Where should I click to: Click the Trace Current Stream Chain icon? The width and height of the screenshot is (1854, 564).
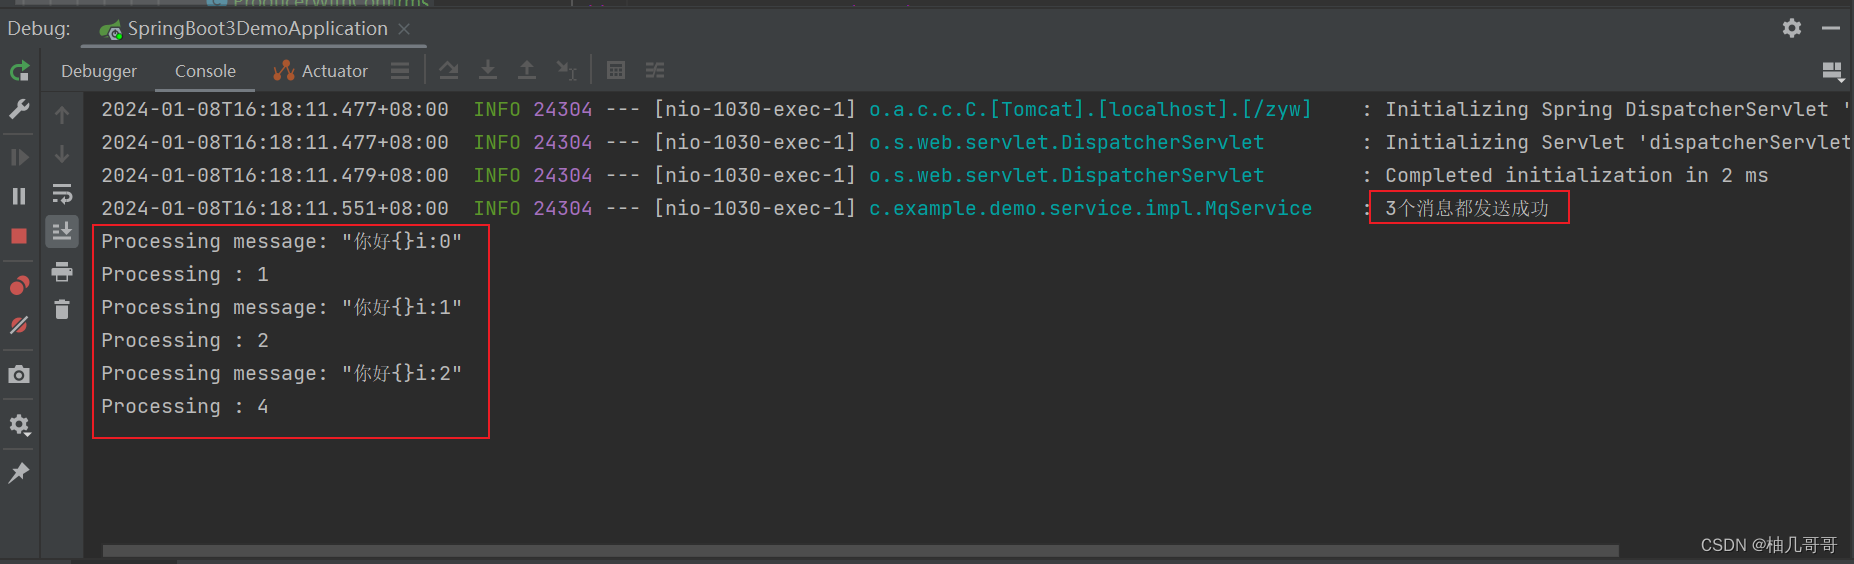655,70
